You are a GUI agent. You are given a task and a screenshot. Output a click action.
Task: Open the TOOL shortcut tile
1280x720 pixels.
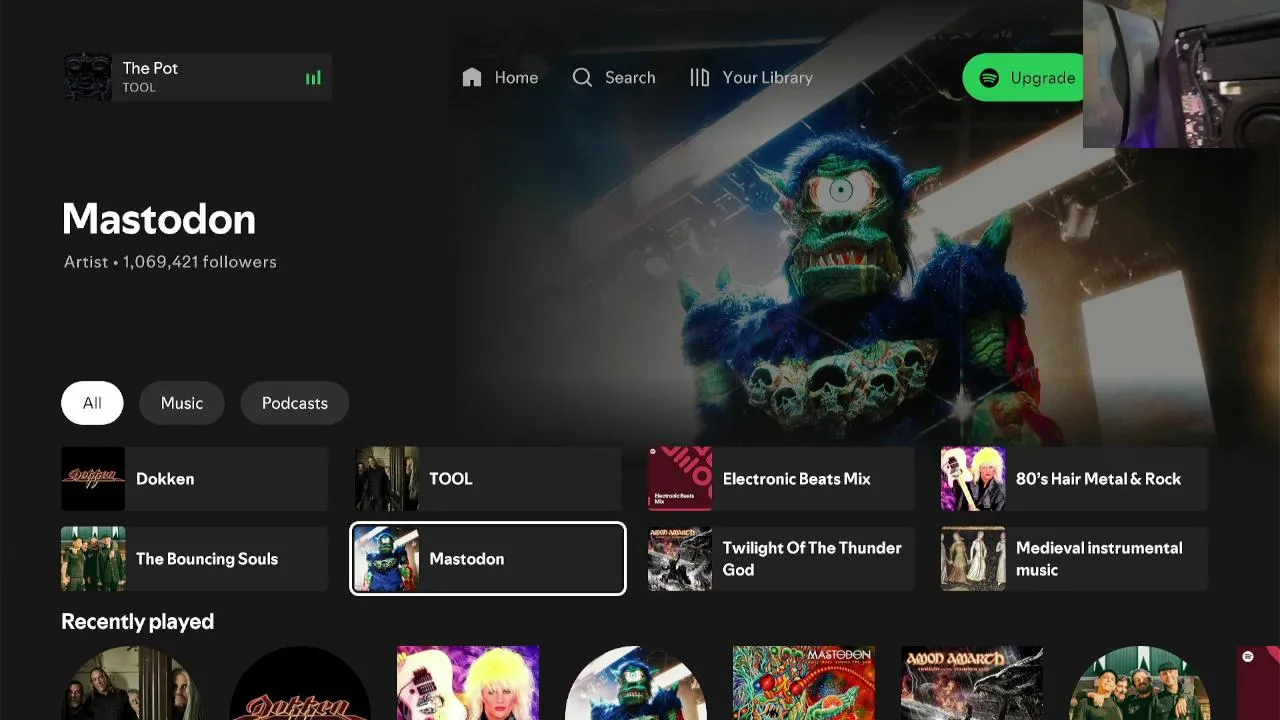pyautogui.click(x=488, y=479)
